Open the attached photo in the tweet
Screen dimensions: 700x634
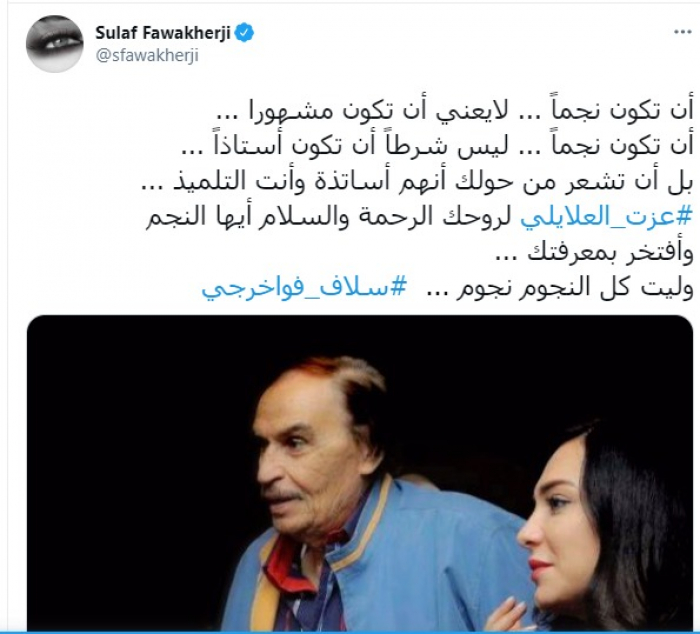pos(360,472)
